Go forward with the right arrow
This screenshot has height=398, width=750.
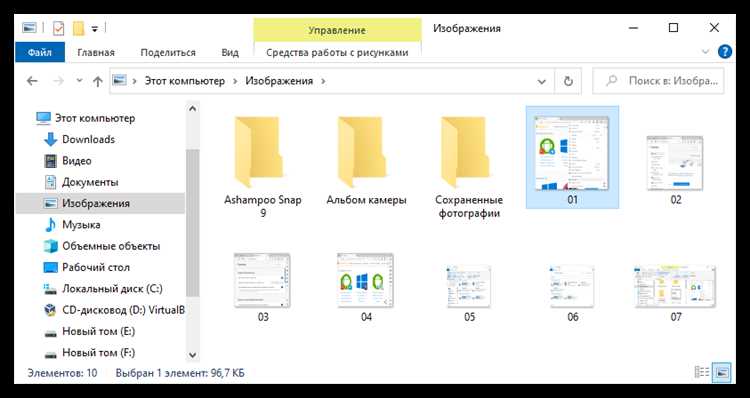coord(58,81)
